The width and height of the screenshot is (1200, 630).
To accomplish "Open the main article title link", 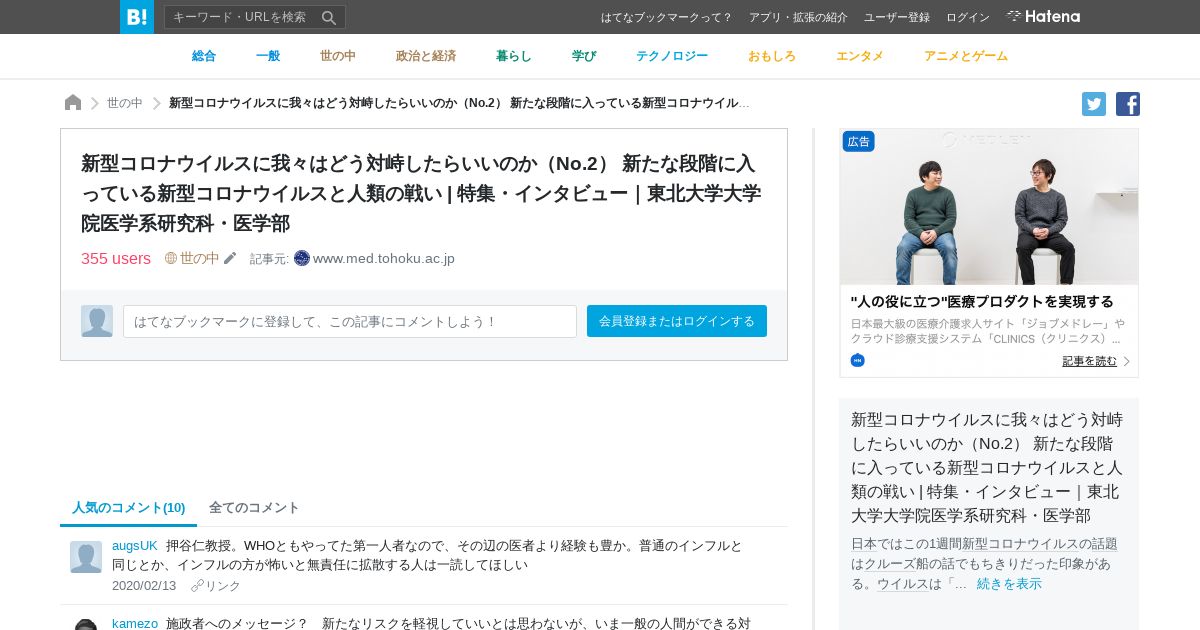I will click(x=421, y=193).
